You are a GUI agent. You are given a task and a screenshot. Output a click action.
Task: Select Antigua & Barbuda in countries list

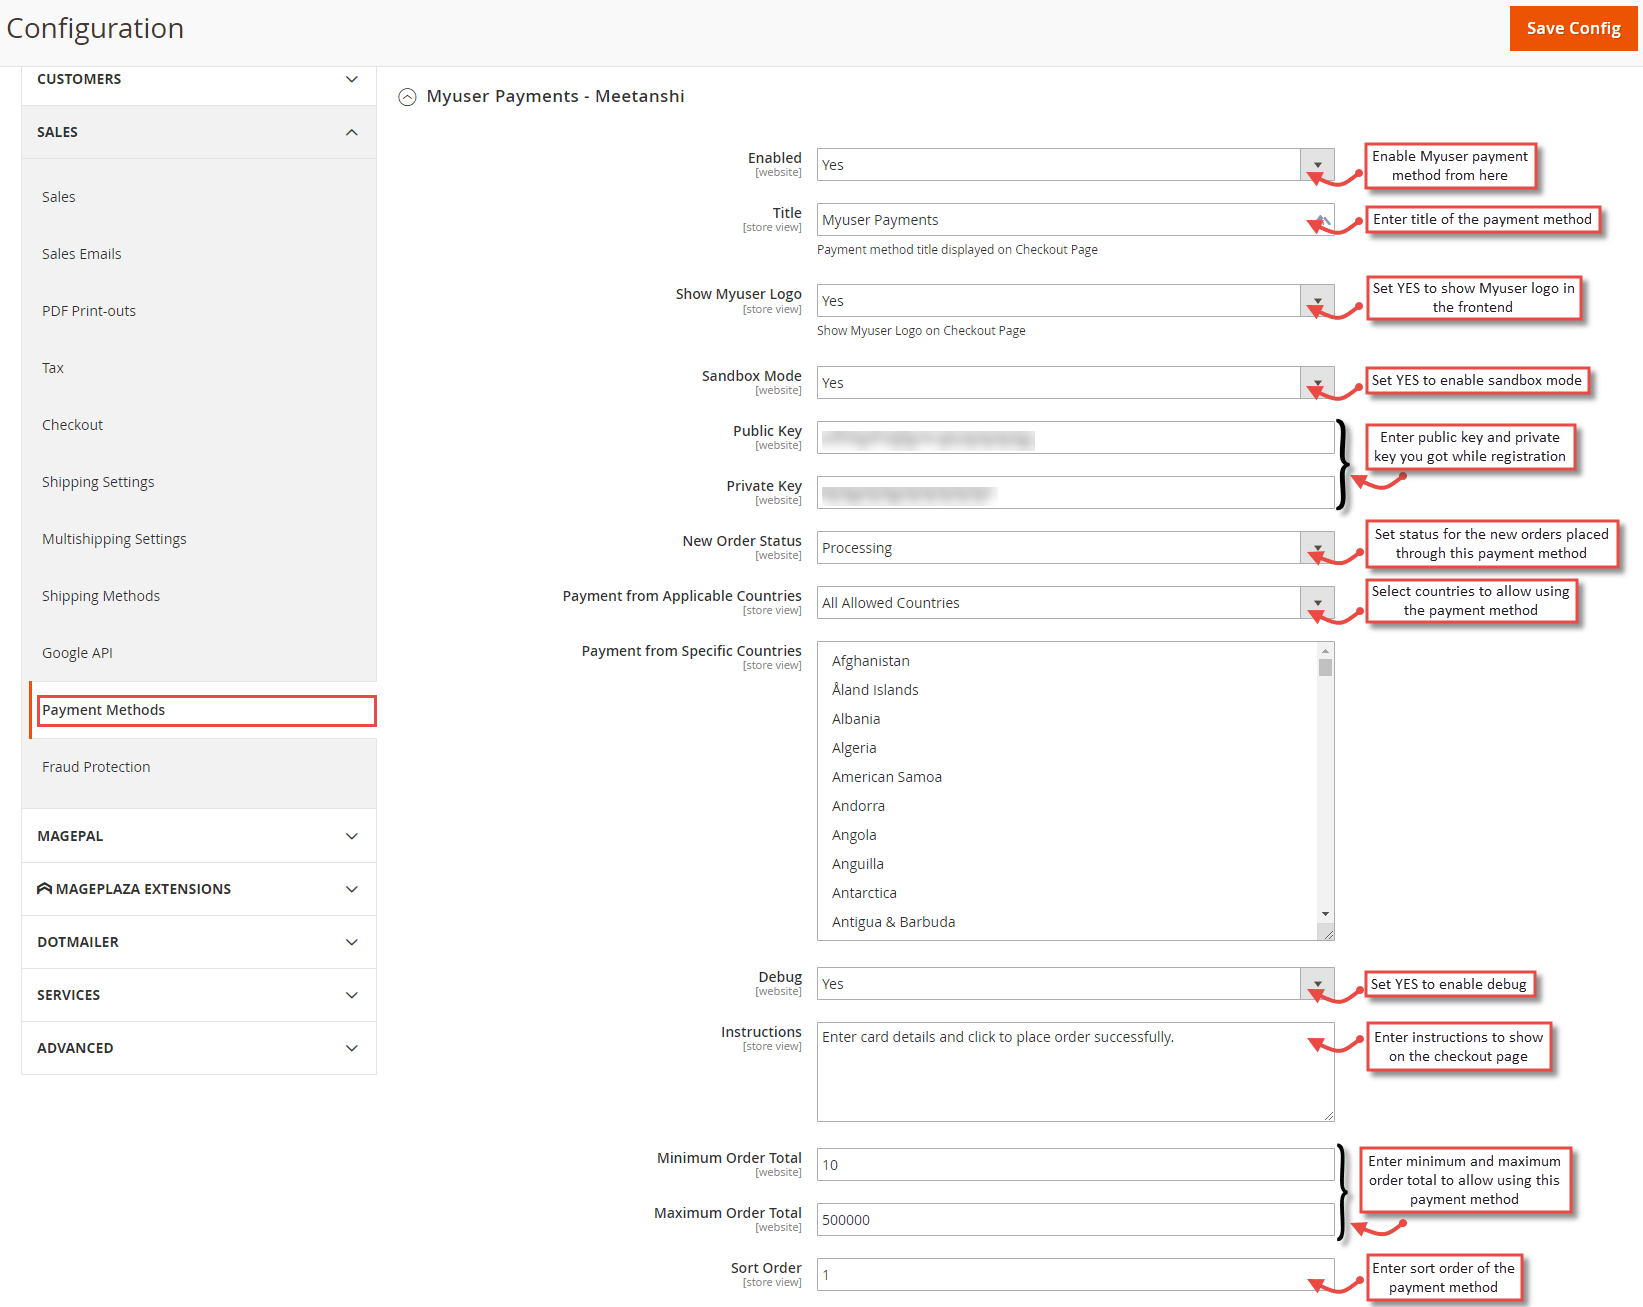click(894, 922)
